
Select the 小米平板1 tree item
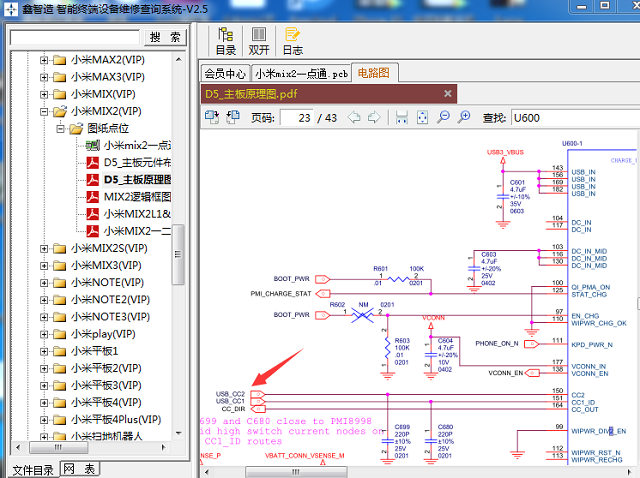[x=94, y=351]
